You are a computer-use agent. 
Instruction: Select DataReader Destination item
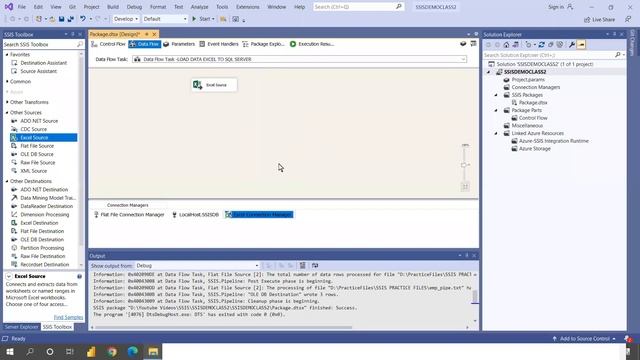47,206
